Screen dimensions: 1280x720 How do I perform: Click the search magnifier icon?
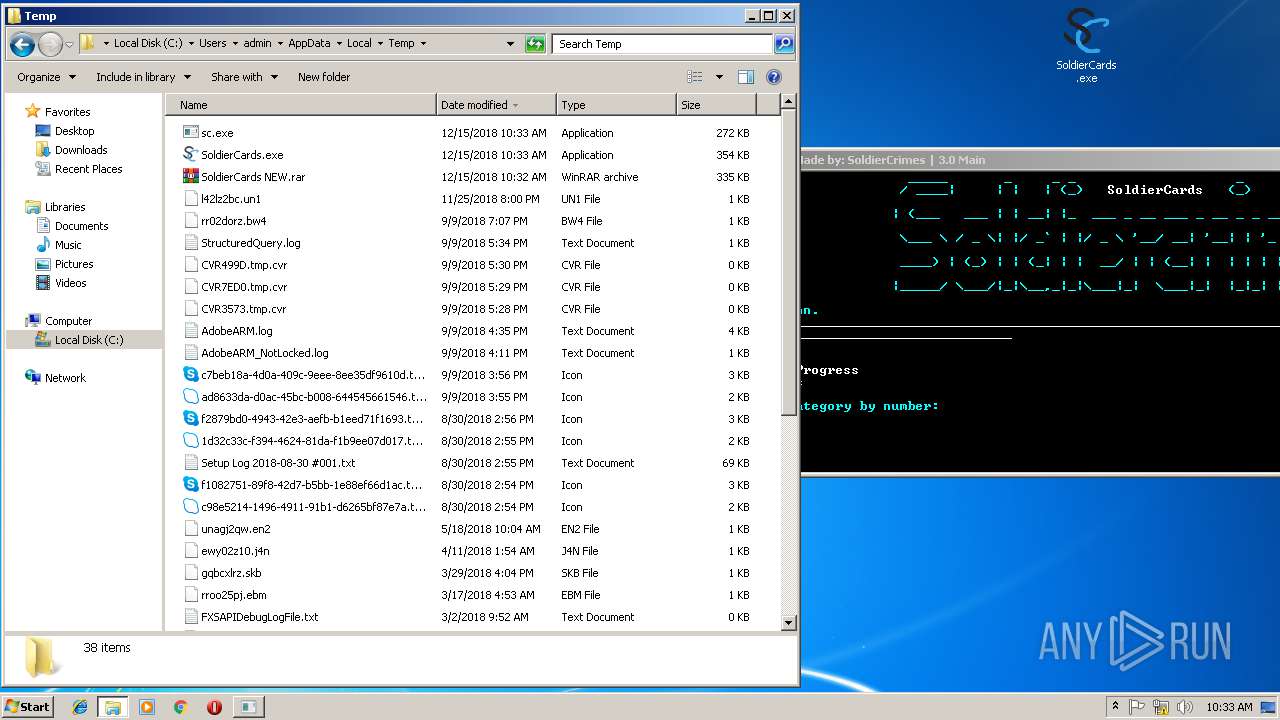(x=784, y=44)
